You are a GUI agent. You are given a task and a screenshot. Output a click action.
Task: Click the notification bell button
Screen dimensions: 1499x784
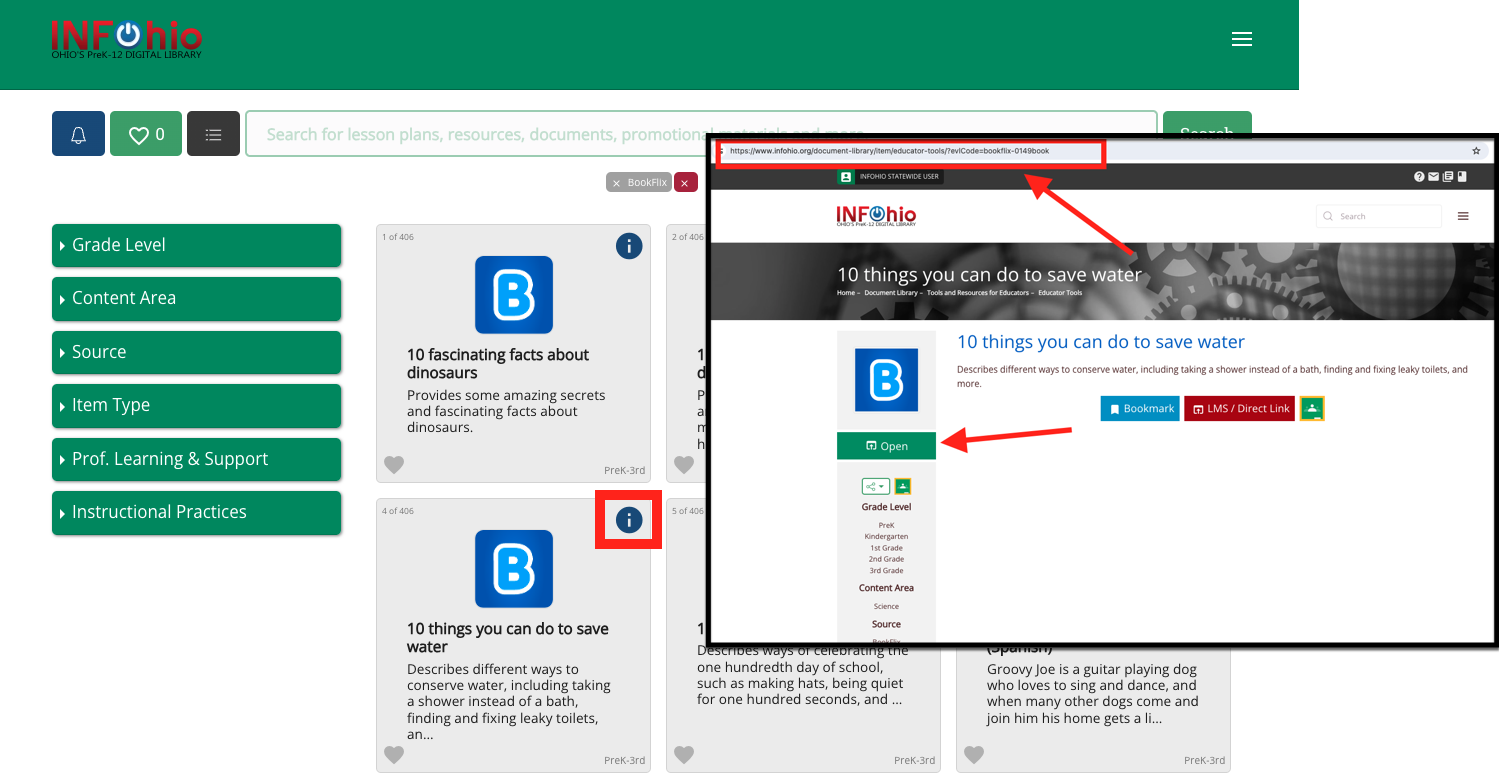click(x=78, y=134)
